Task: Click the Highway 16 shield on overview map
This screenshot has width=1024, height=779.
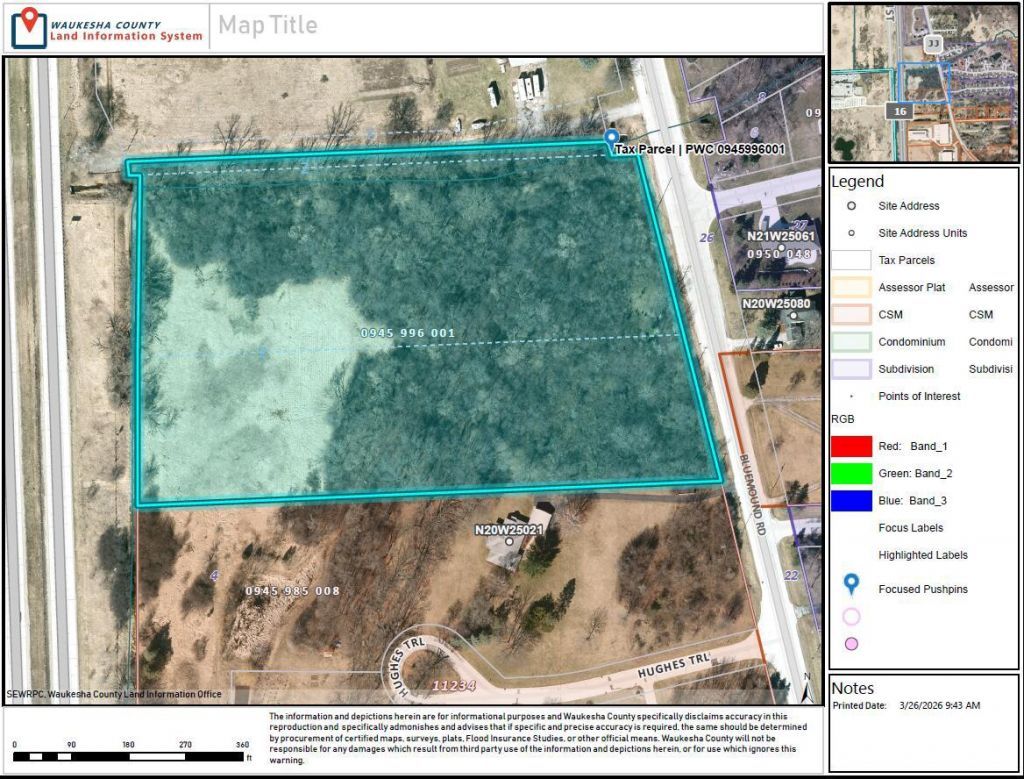Action: click(900, 111)
